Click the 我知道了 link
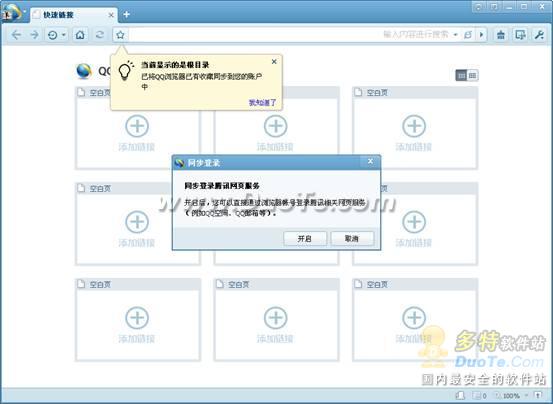 click(x=262, y=103)
